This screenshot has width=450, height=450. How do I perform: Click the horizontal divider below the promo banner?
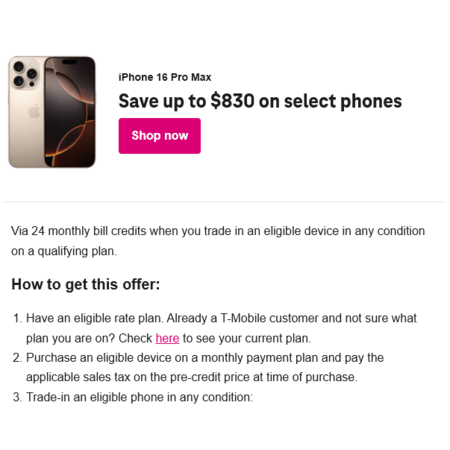click(224, 202)
